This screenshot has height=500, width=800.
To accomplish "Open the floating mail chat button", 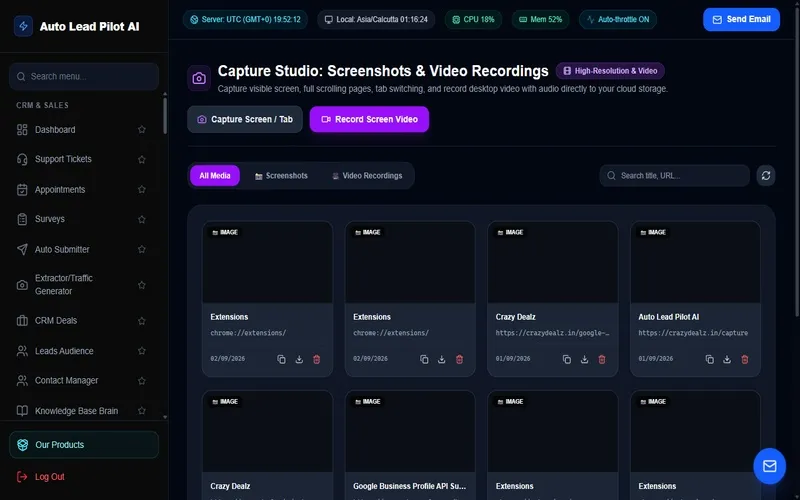I will (x=769, y=466).
